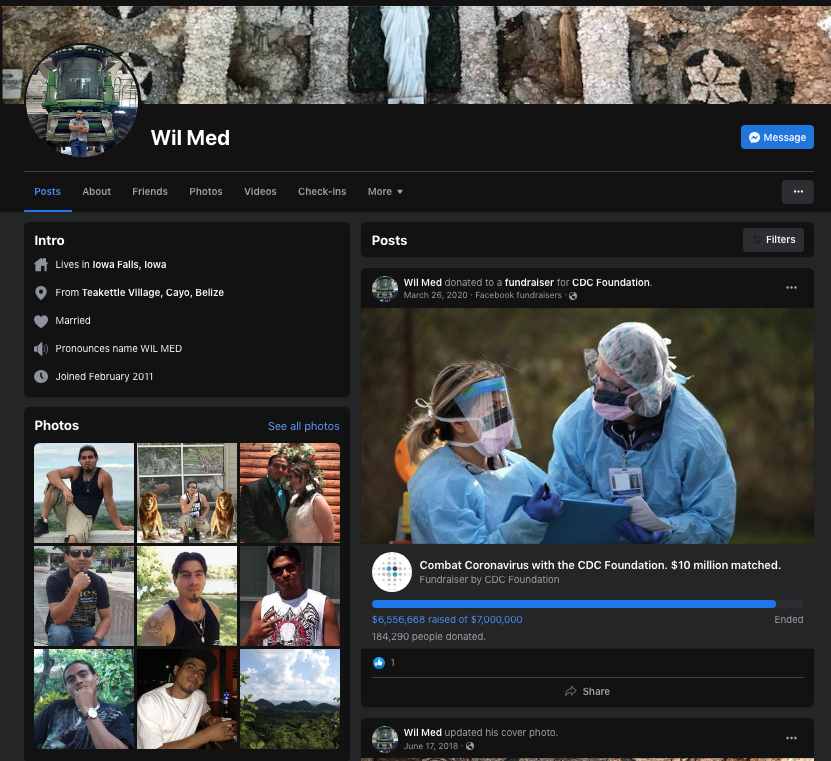
Task: Click the Message button
Action: point(777,137)
